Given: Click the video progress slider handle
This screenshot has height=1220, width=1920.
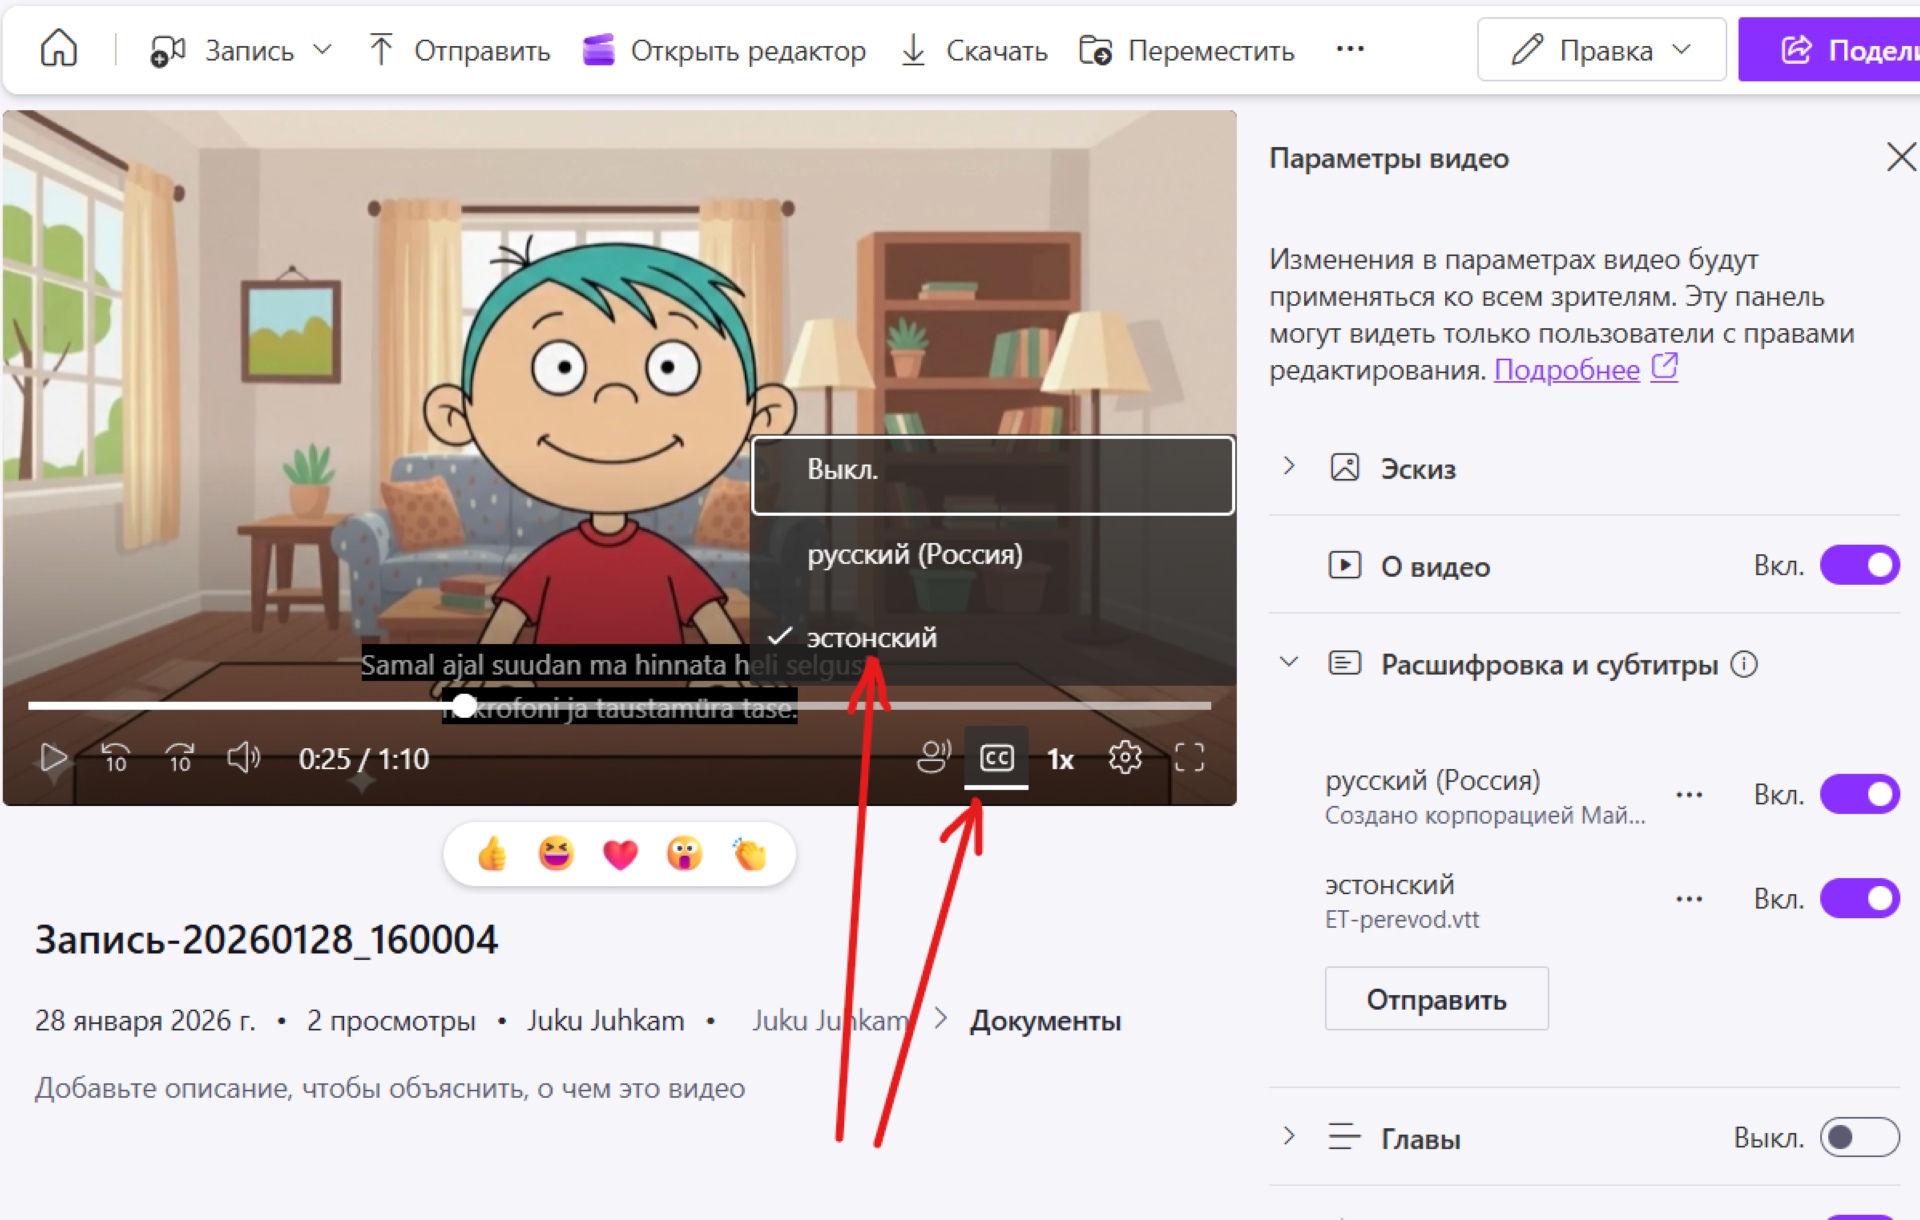Looking at the screenshot, I should [x=464, y=705].
